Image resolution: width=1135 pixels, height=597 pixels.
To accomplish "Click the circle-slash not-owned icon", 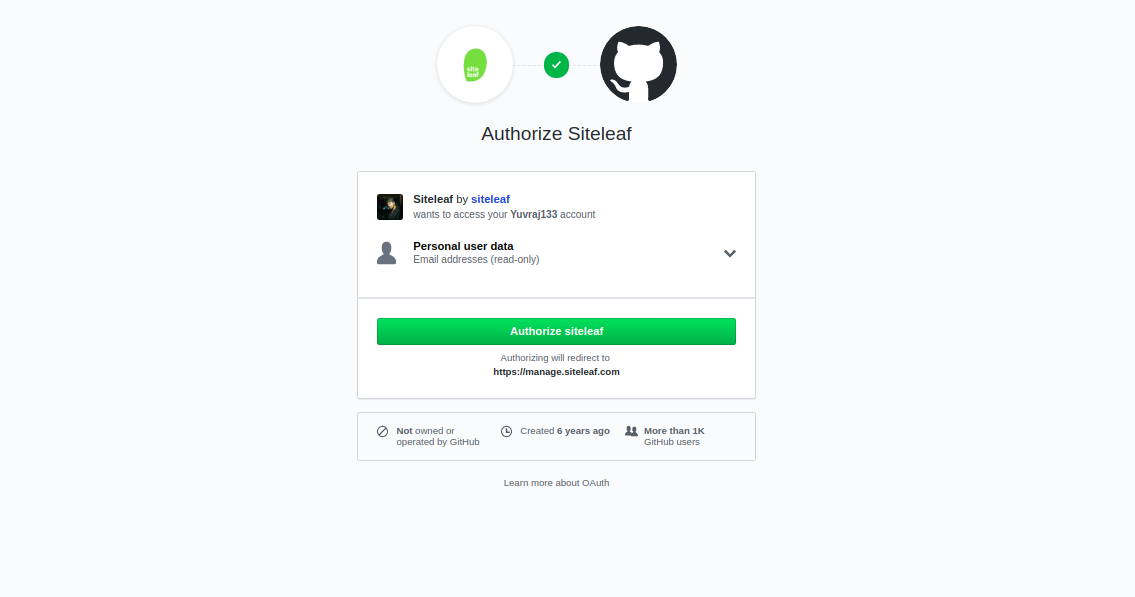I will click(x=382, y=431).
